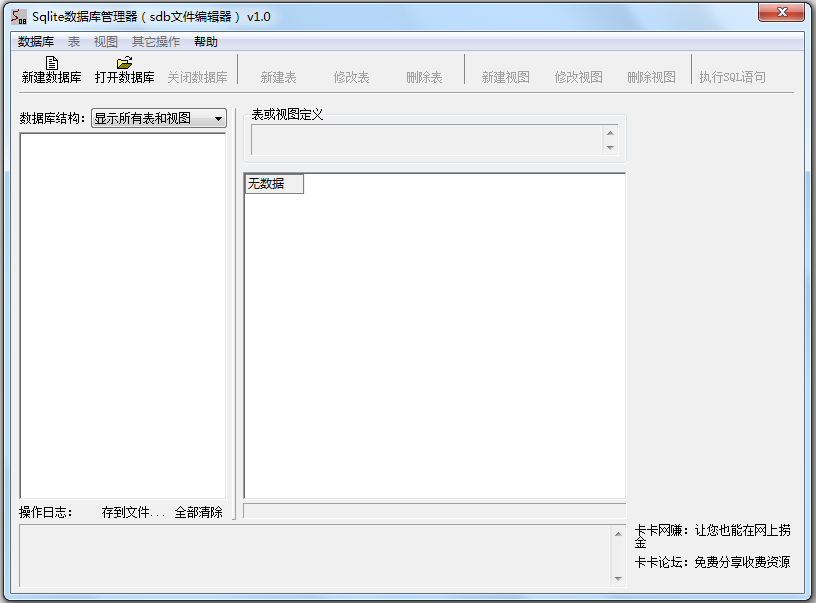Click 修改表 toolbar button

tap(351, 78)
